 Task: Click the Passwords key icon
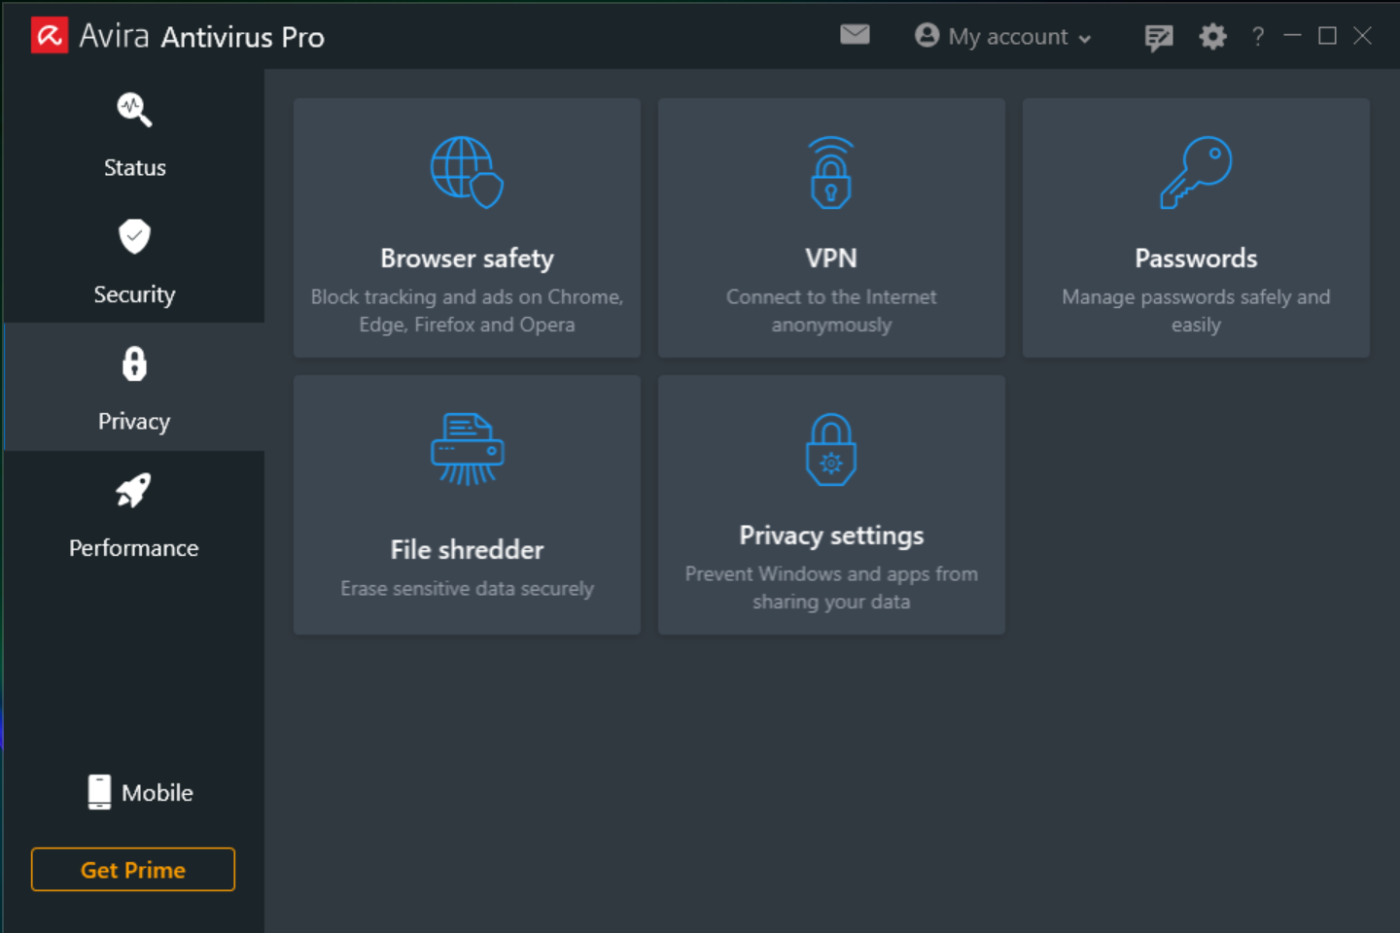pyautogui.click(x=1195, y=171)
